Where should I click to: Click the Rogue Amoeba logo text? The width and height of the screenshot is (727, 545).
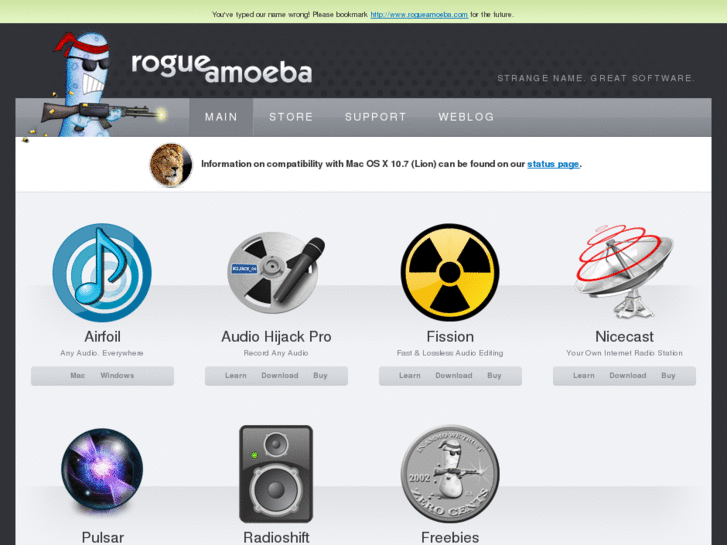(x=222, y=69)
